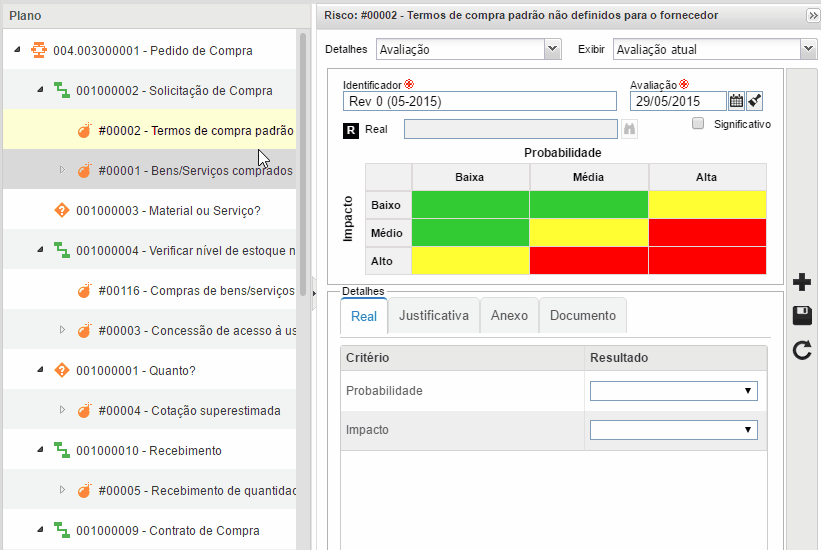Collapse the 001000002 Solicitação de Compra node
The image size is (821, 550).
(x=40, y=90)
